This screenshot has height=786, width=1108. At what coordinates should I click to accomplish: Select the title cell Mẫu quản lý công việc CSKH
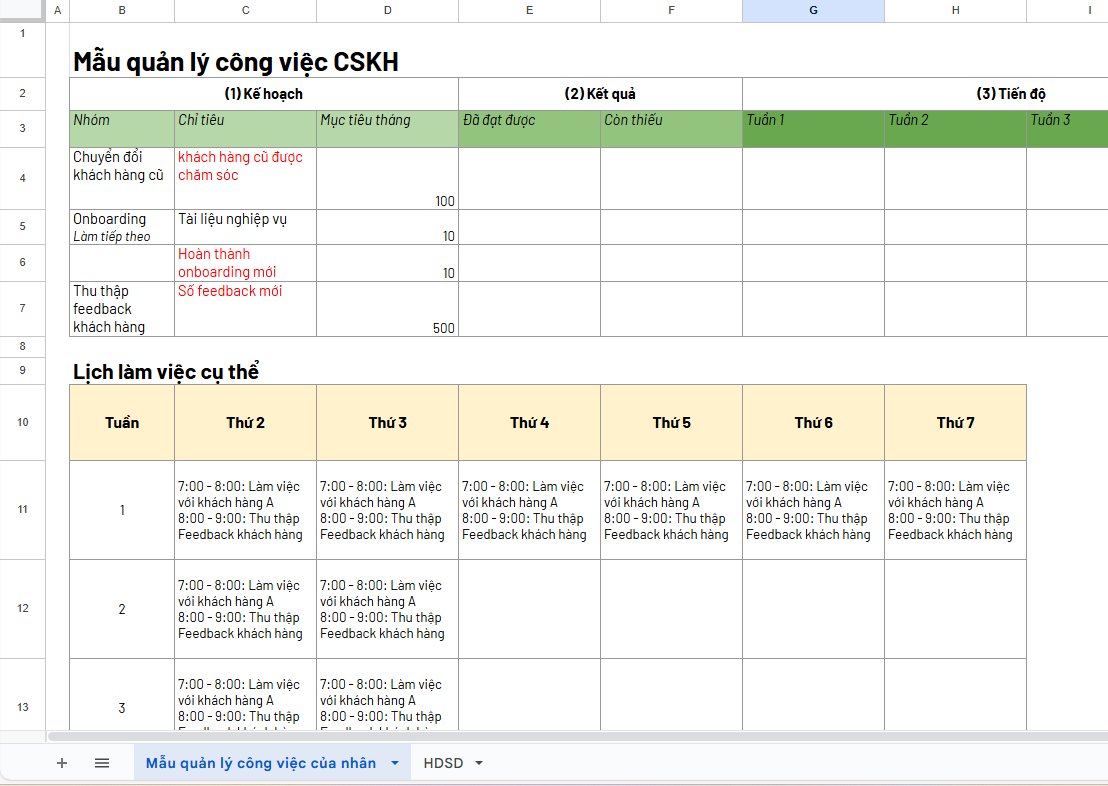[x=236, y=62]
